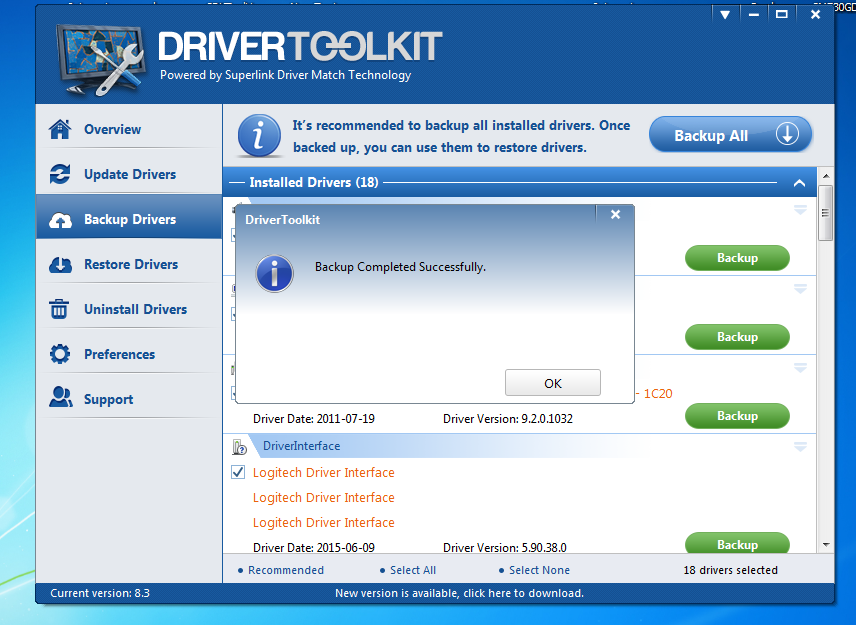Click Driver Date: 2011-07-19 text
The width and height of the screenshot is (856, 625).
(x=314, y=419)
